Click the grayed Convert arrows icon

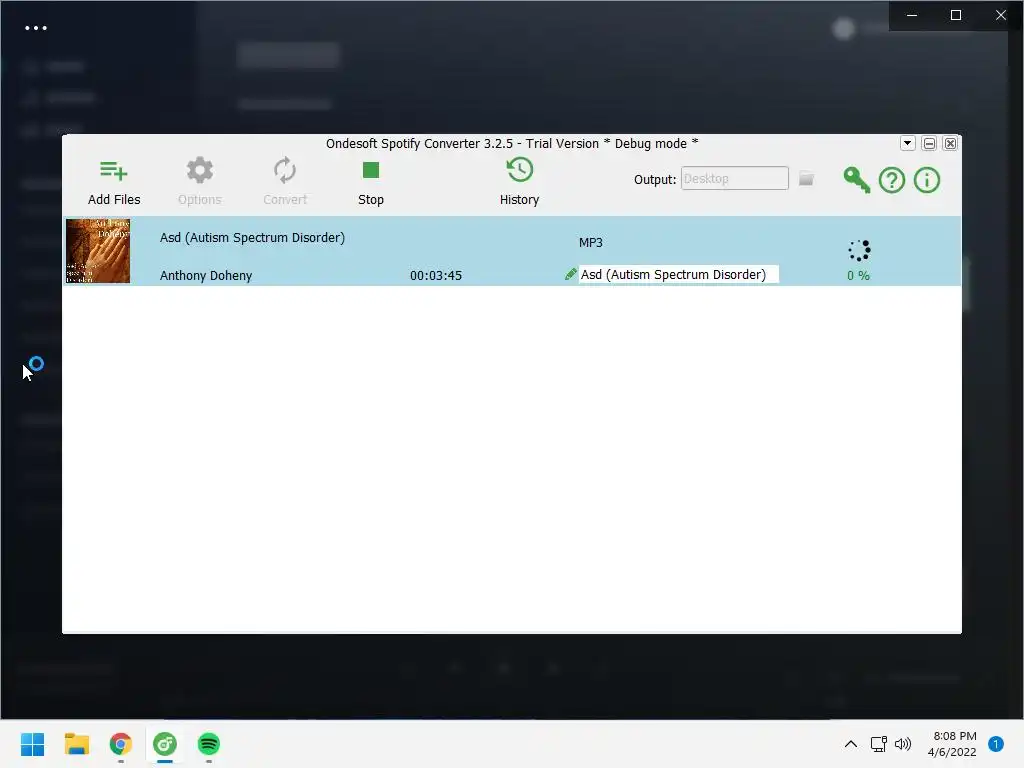[285, 170]
